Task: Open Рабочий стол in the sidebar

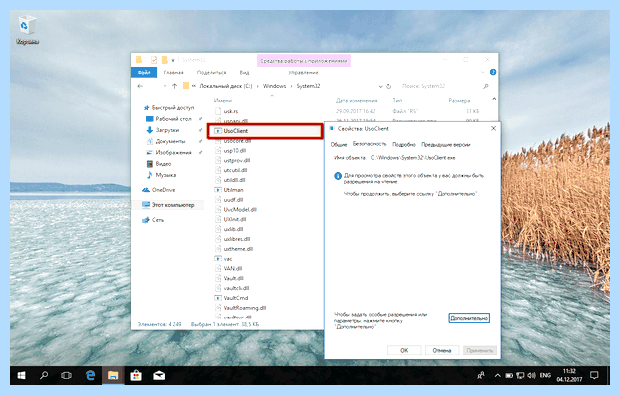Action: (x=169, y=119)
